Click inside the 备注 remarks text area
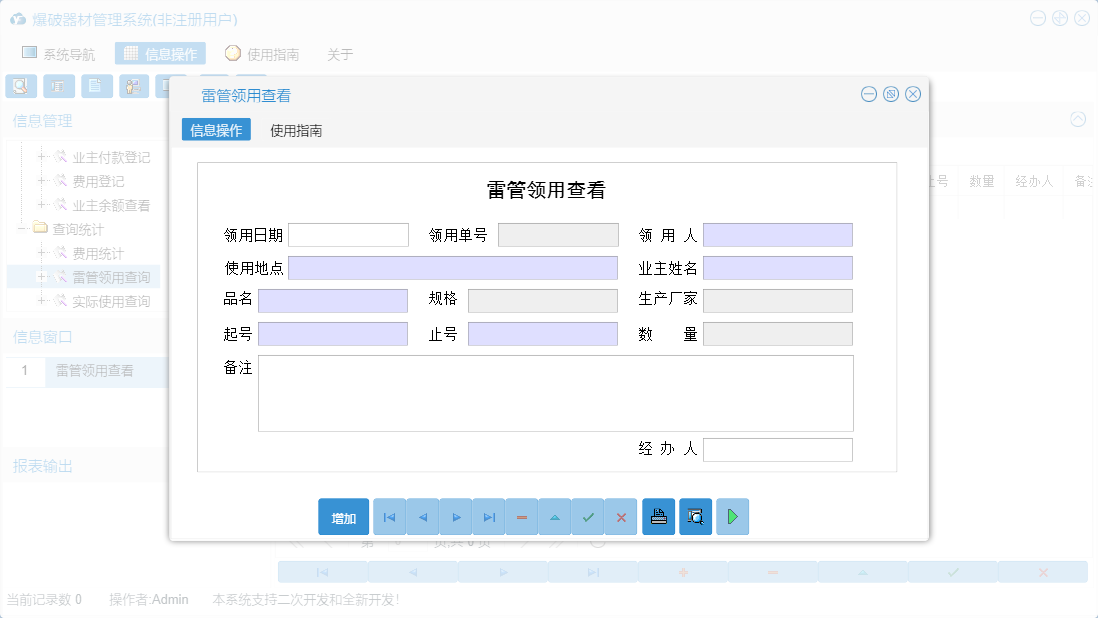This screenshot has width=1098, height=618. click(555, 395)
